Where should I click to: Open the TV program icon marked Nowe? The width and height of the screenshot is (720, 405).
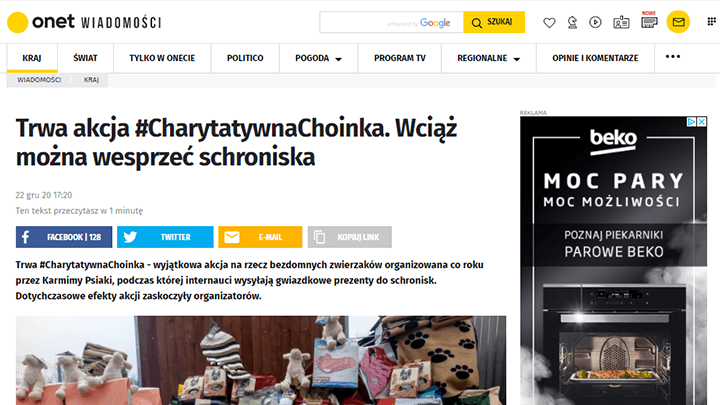click(649, 21)
